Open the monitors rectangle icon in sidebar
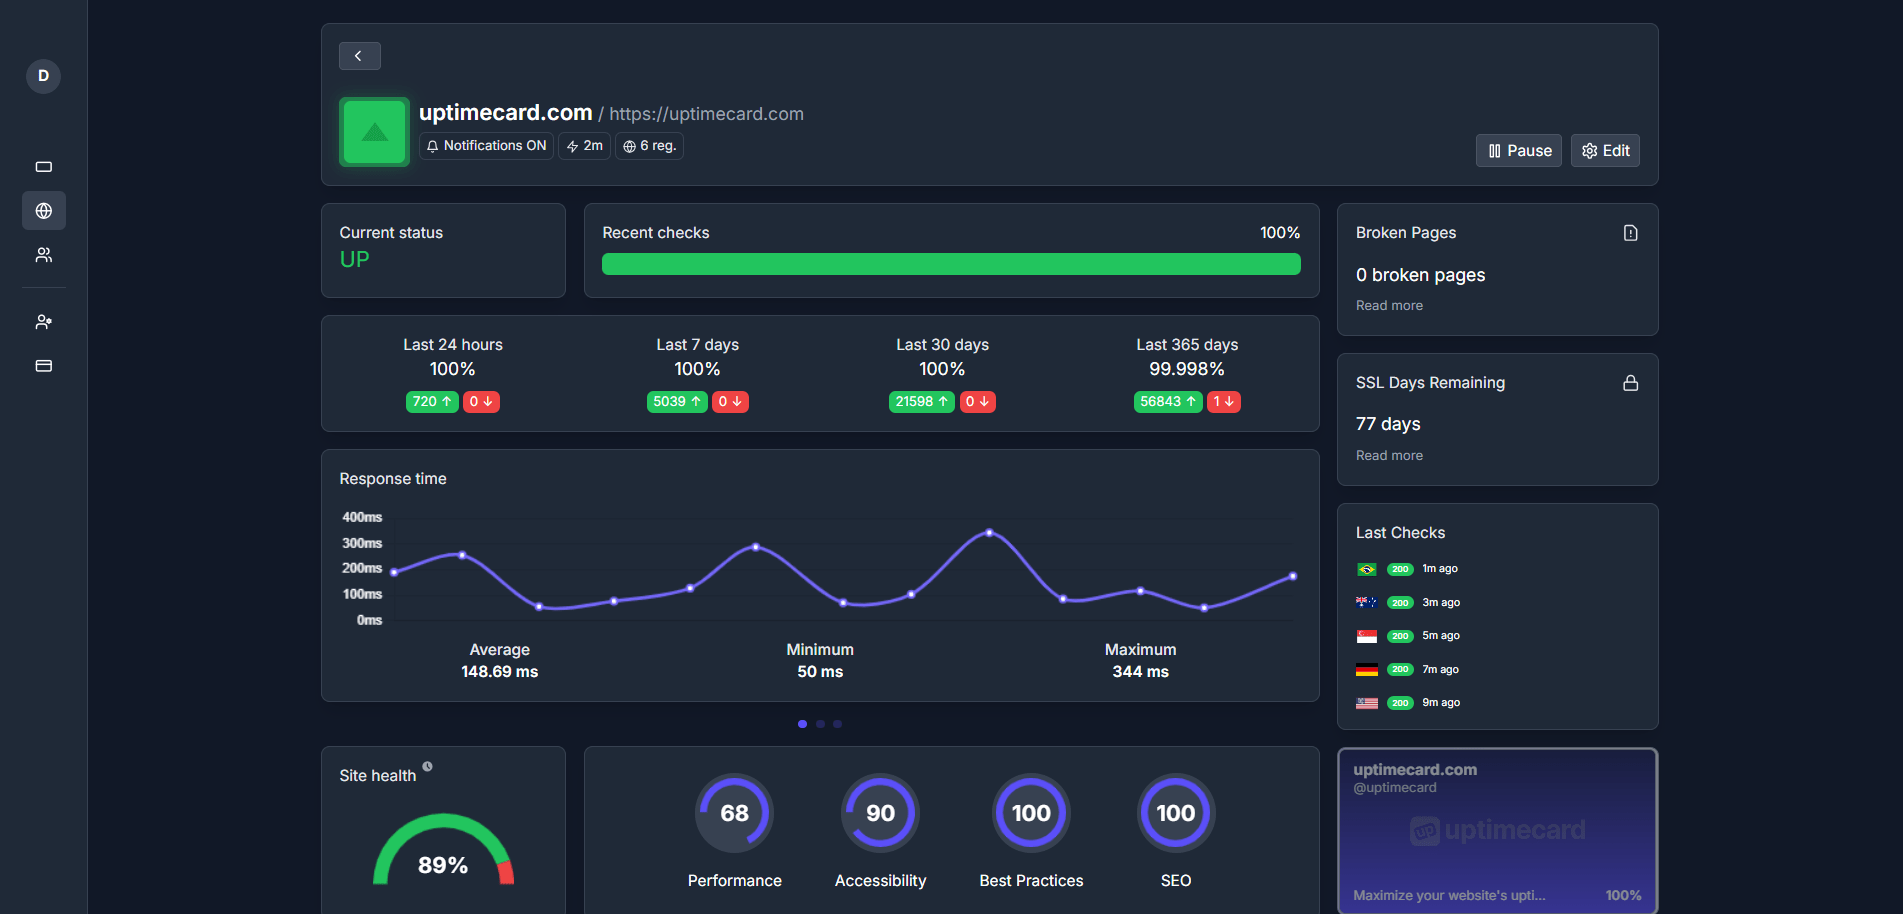This screenshot has width=1903, height=914. tap(44, 167)
